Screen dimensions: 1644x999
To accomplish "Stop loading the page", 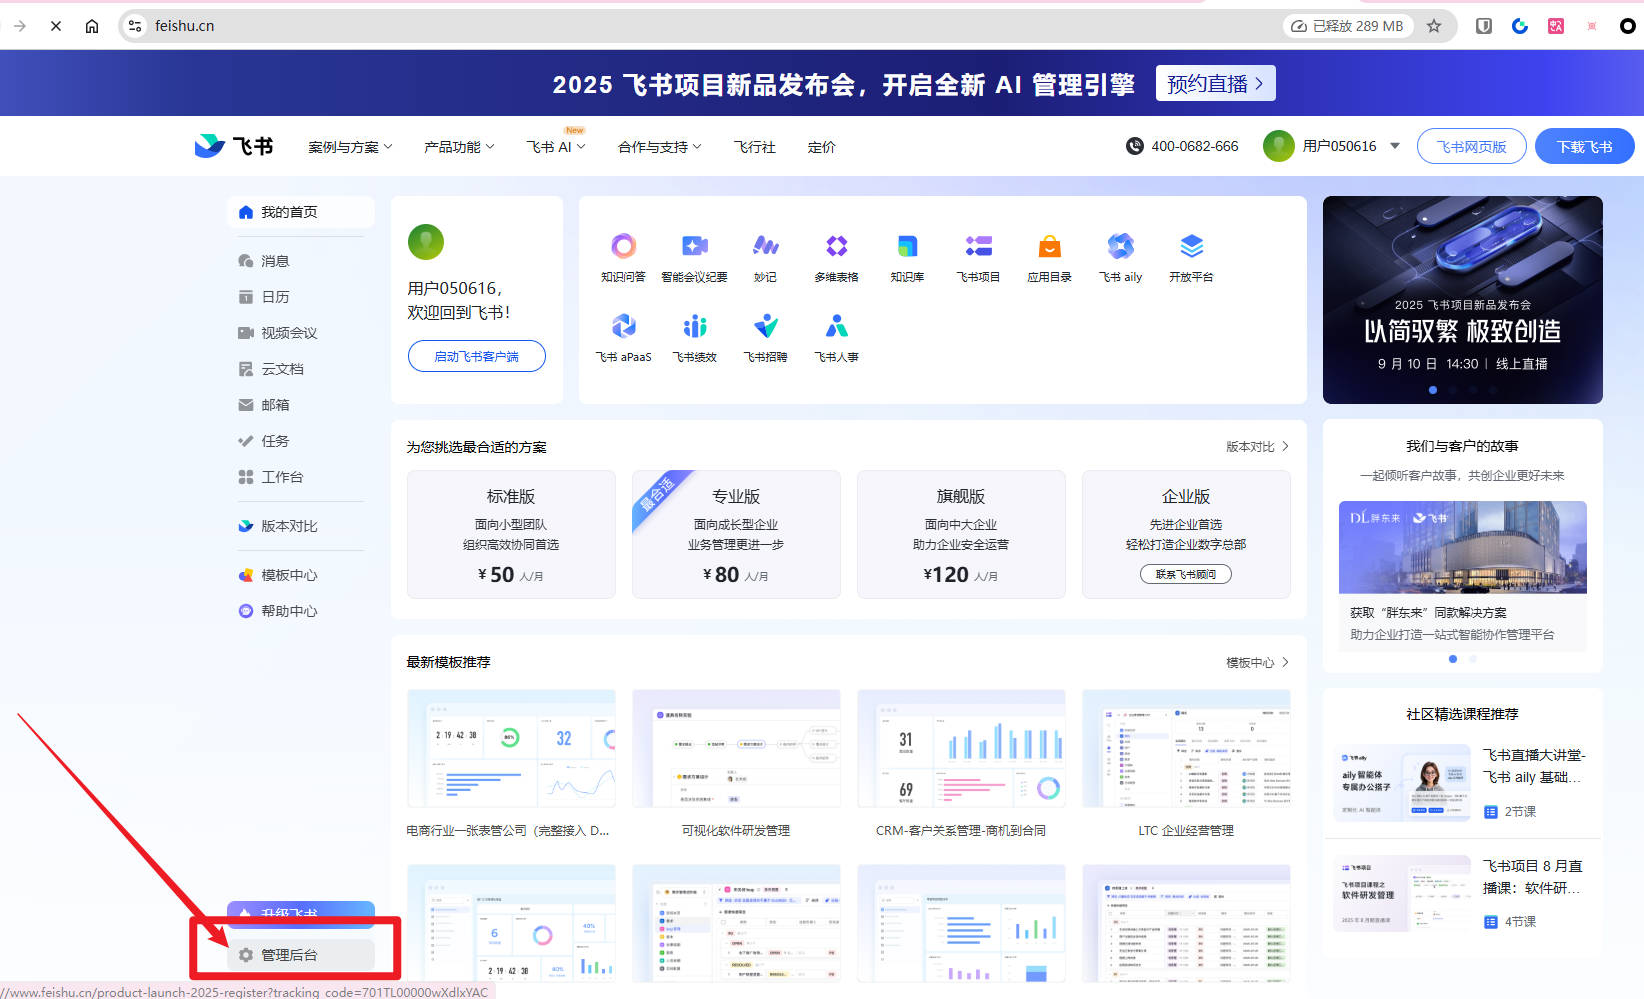I will tap(56, 26).
